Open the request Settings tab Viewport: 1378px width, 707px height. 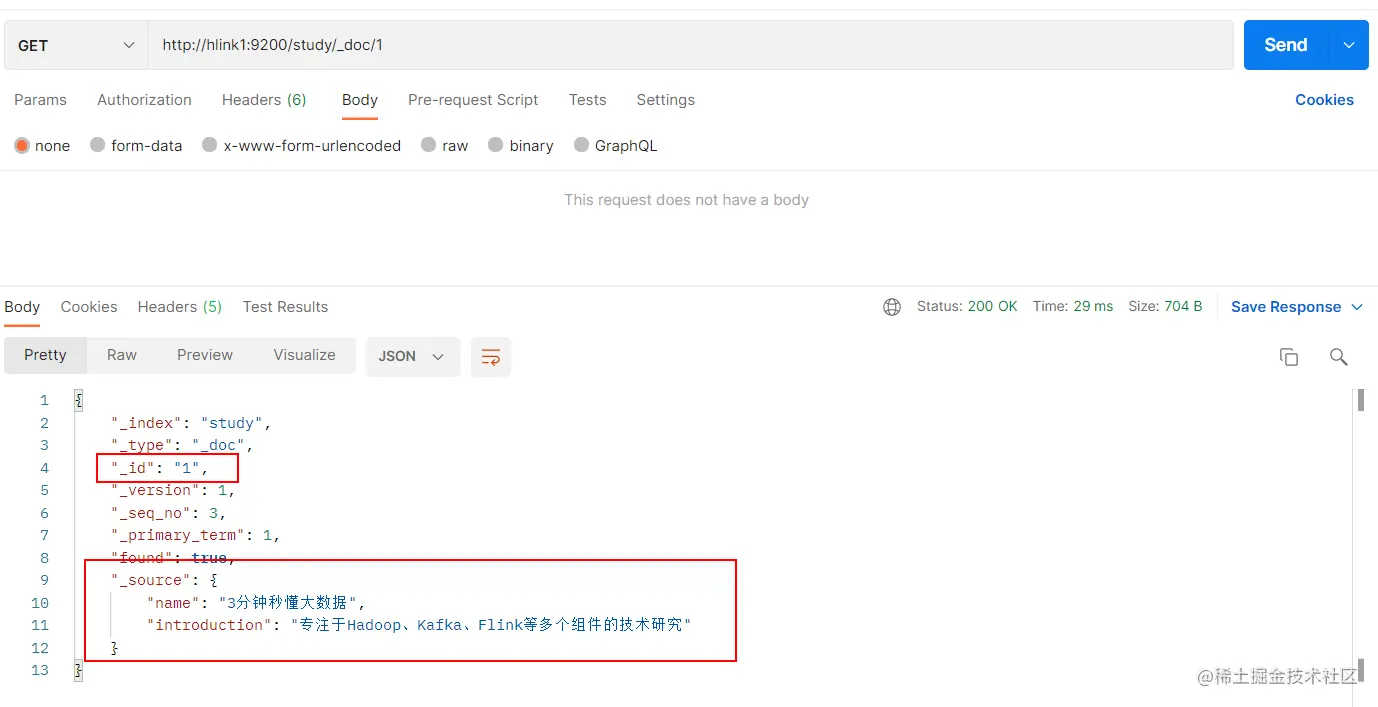point(665,100)
